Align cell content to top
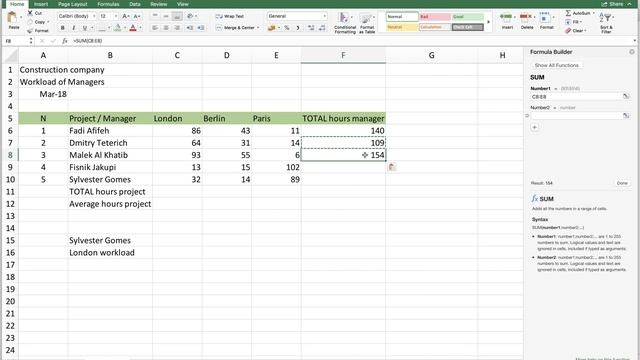640x360 pixels. coord(155,16)
